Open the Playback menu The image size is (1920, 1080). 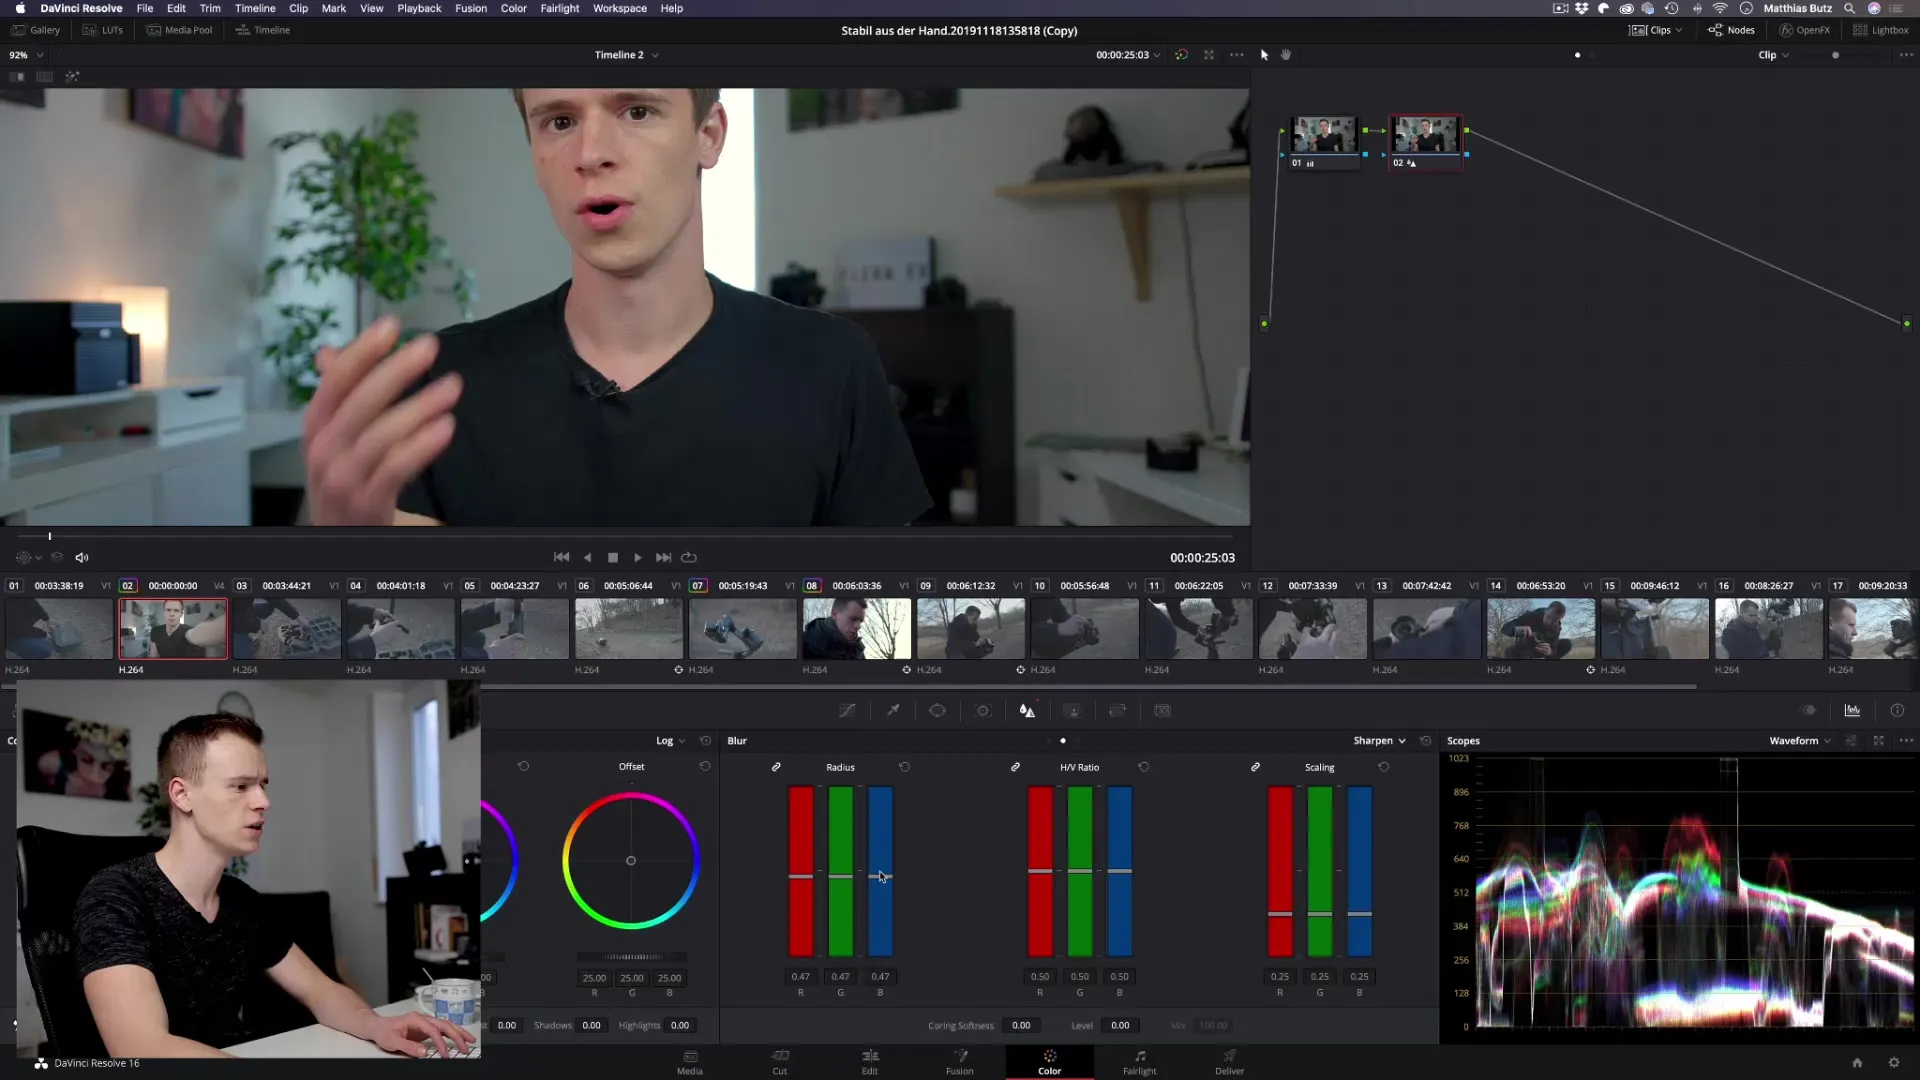pyautogui.click(x=419, y=8)
